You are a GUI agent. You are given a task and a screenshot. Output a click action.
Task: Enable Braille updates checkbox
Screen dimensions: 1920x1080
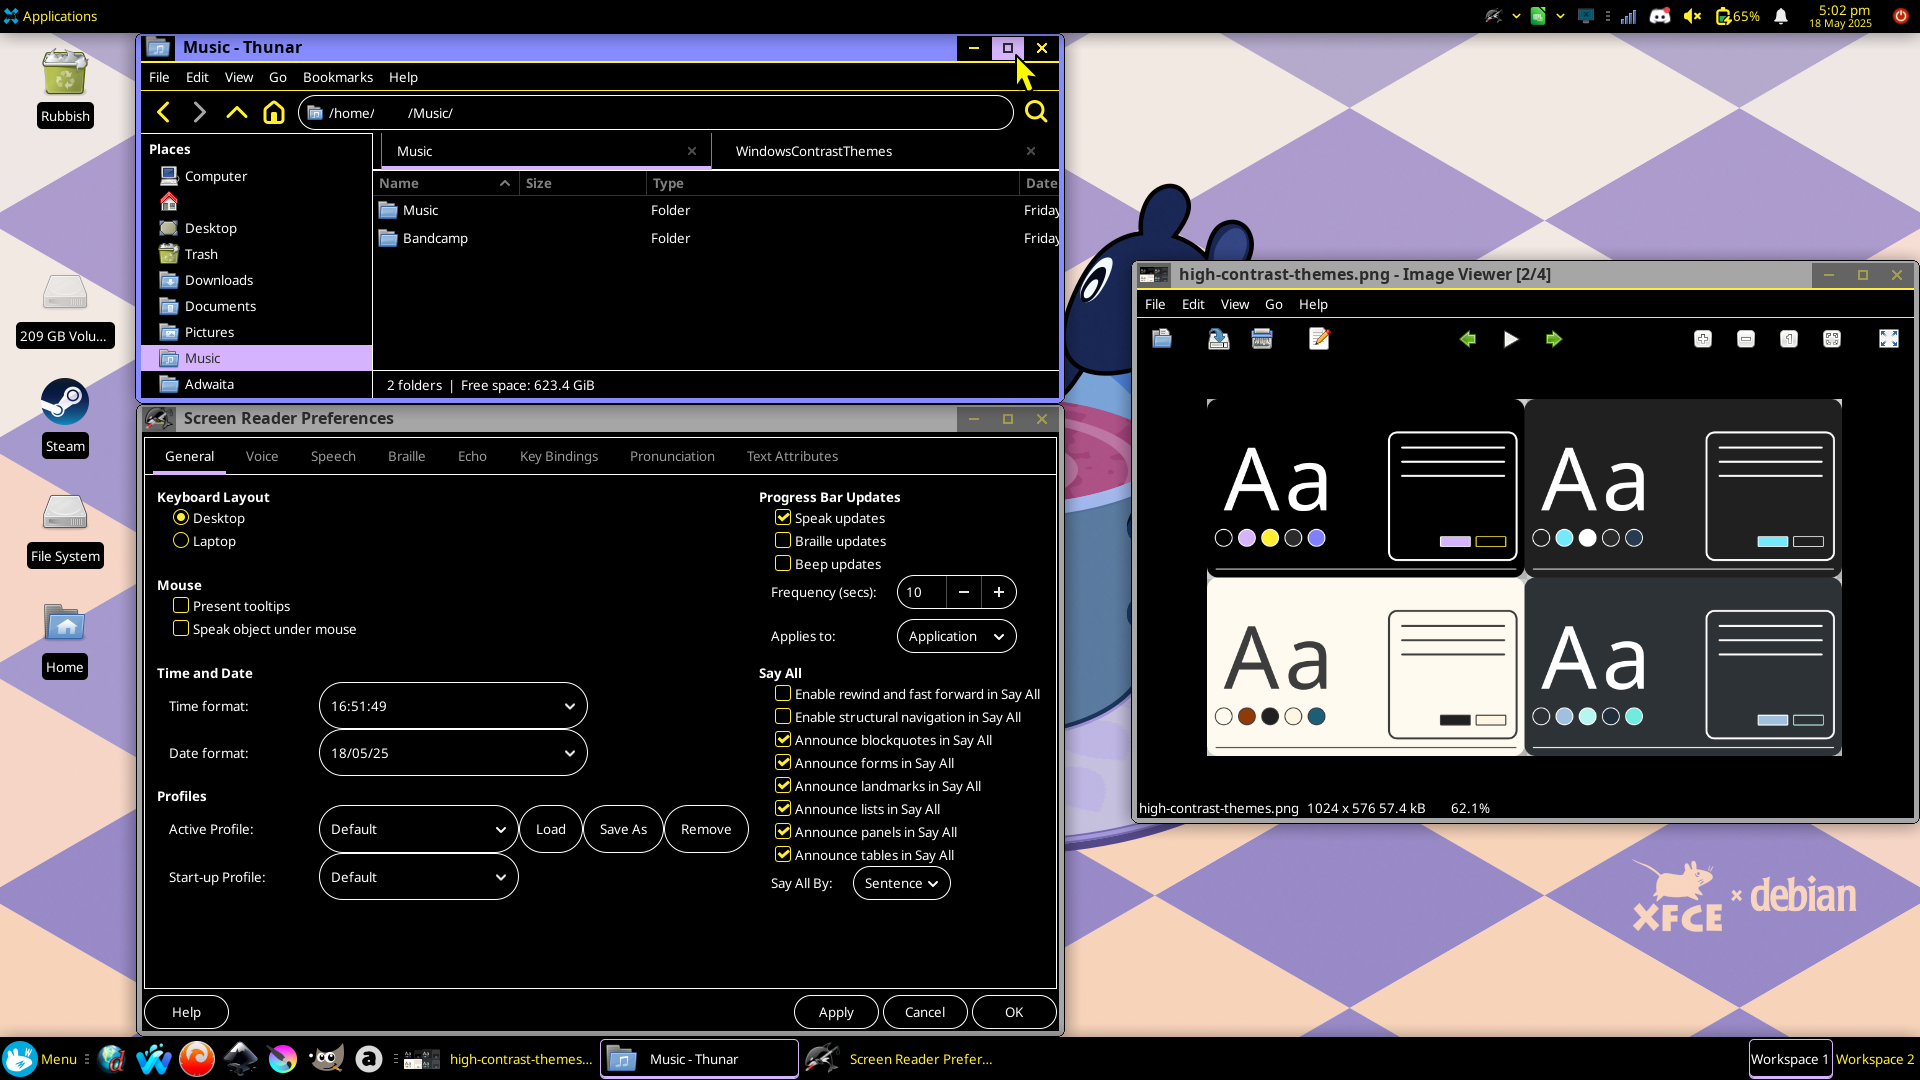783,541
